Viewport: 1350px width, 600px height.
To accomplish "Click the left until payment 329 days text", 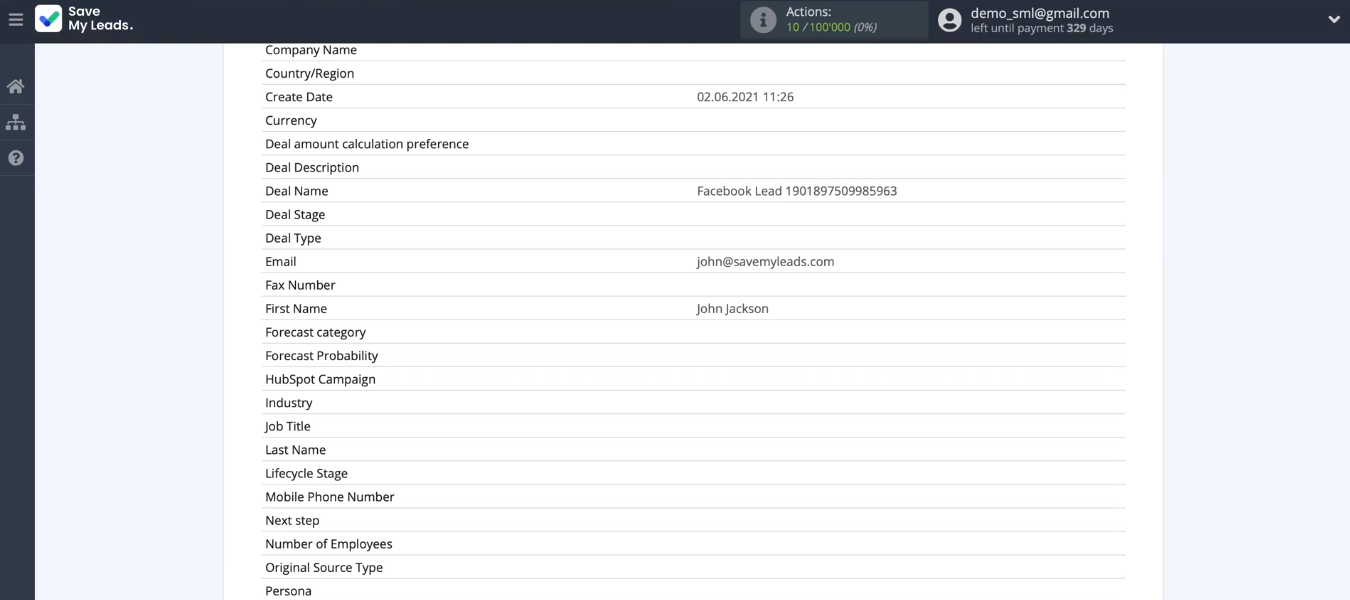I will pyautogui.click(x=1042, y=28).
